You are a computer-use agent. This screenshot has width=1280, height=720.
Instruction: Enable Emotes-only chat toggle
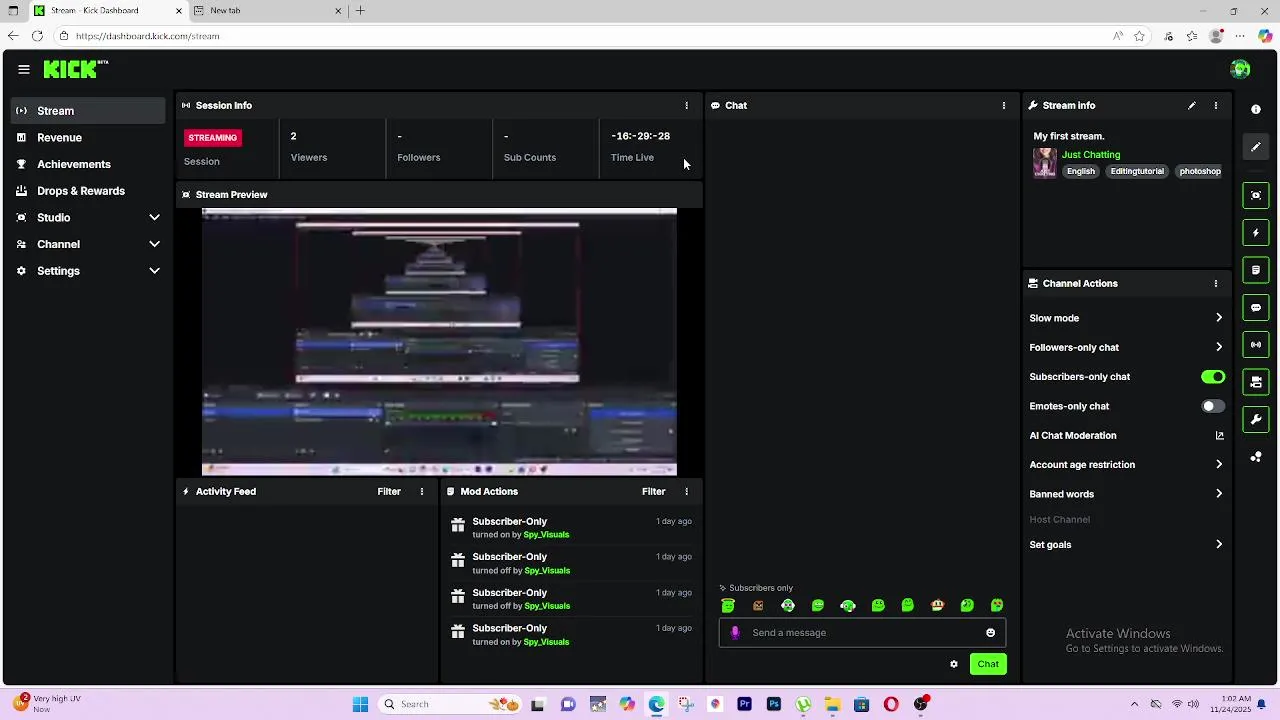(x=1213, y=406)
